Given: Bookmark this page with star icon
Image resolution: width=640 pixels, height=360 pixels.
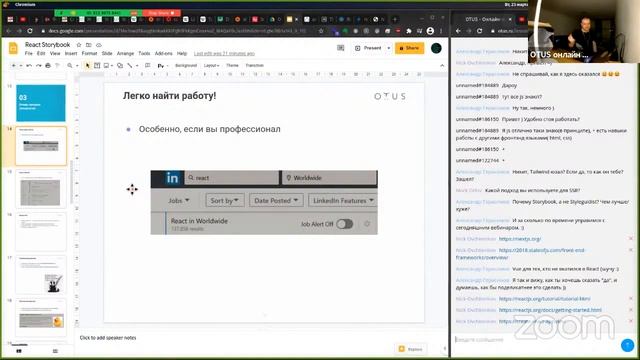Looking at the screenshot, I should (321, 31).
